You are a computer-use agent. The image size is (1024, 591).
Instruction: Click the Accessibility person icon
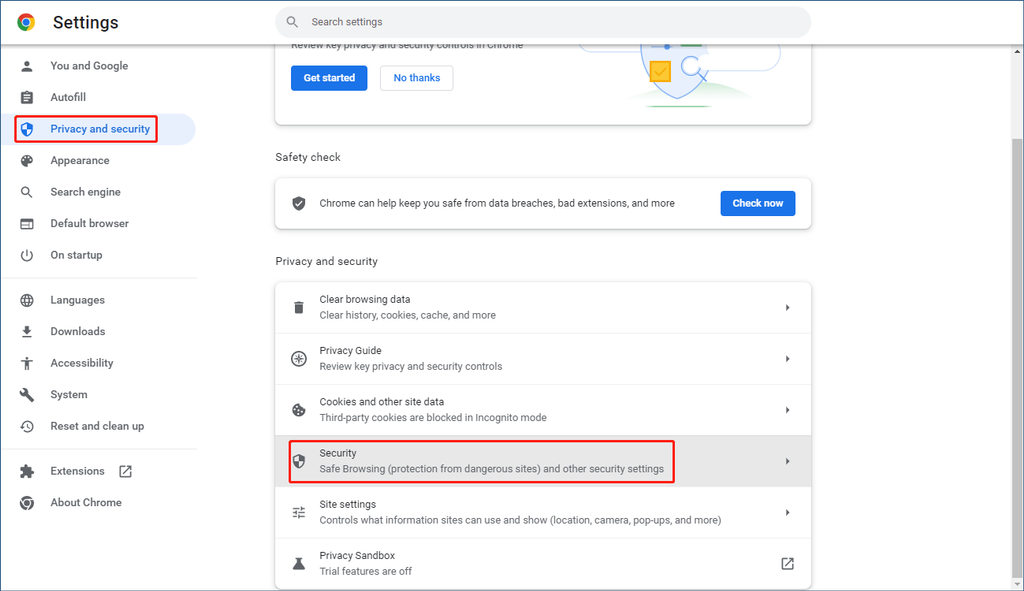(x=28, y=363)
